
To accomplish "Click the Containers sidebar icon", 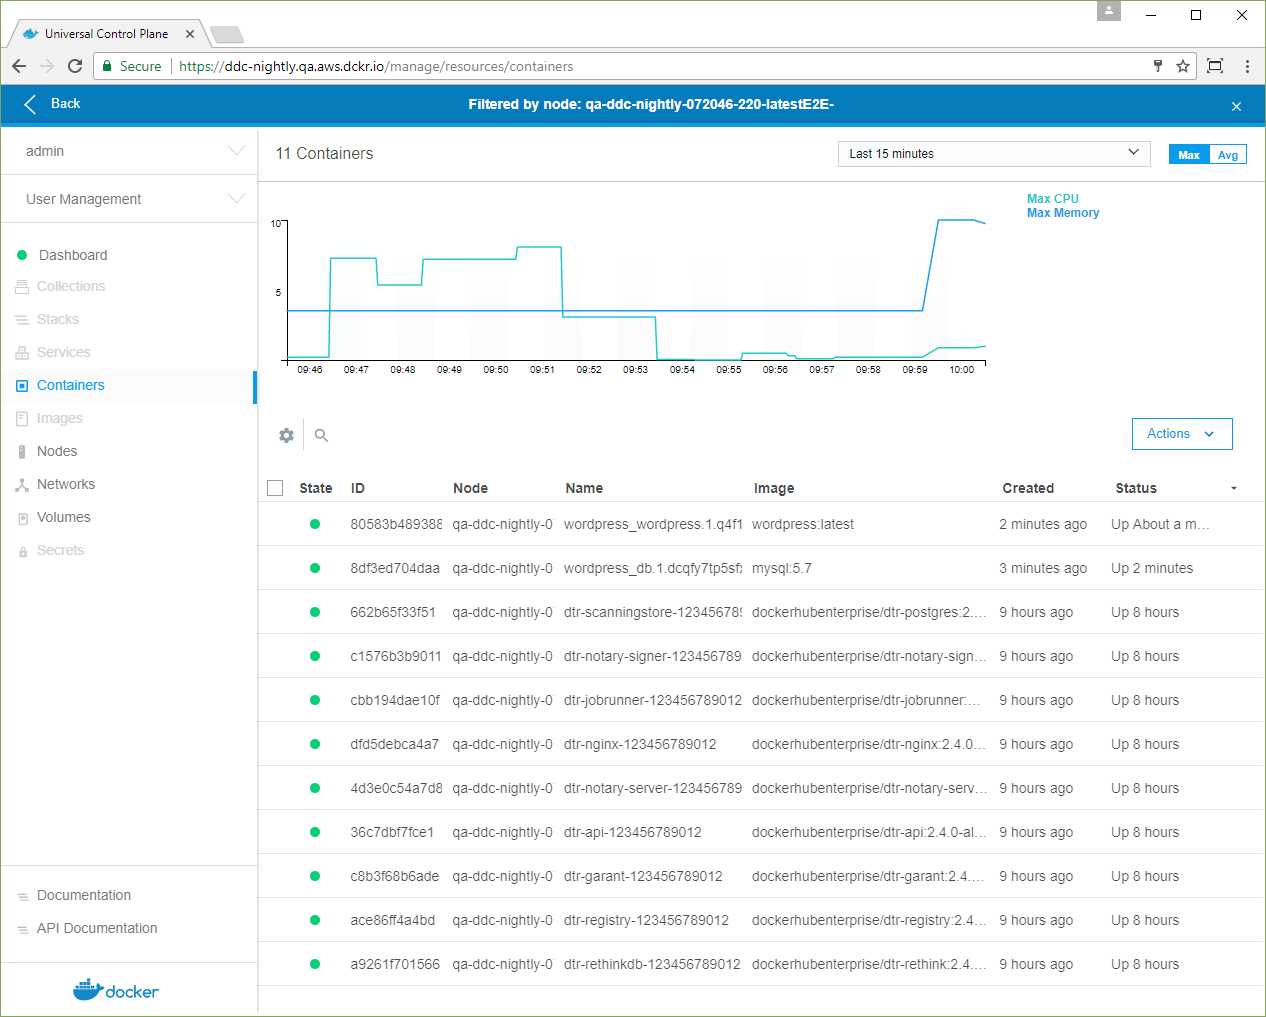I will (x=22, y=386).
